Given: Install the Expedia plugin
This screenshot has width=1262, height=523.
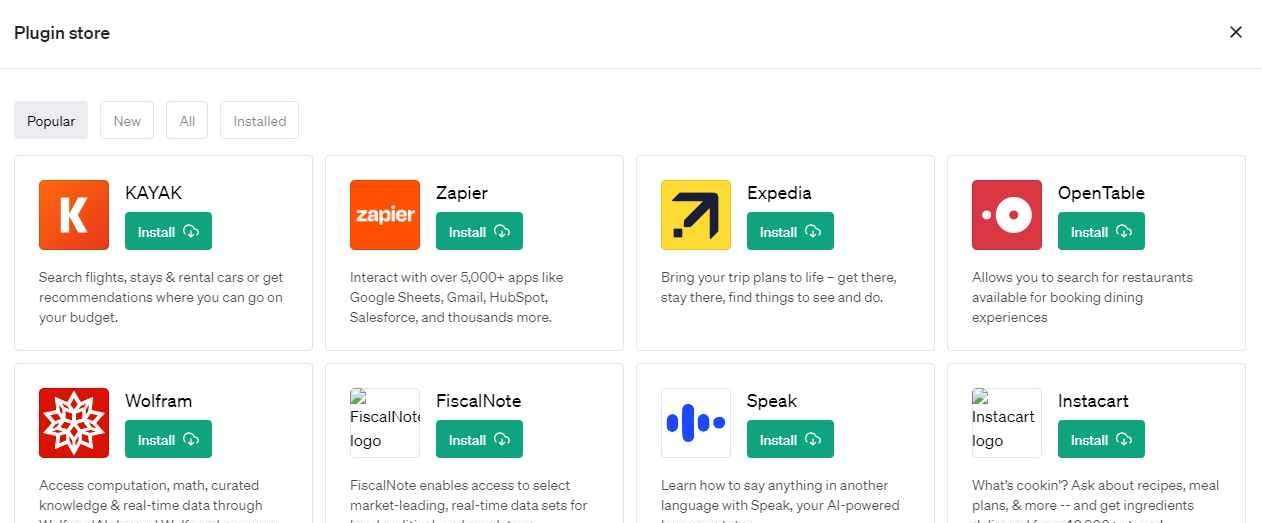Looking at the screenshot, I should click(x=790, y=232).
